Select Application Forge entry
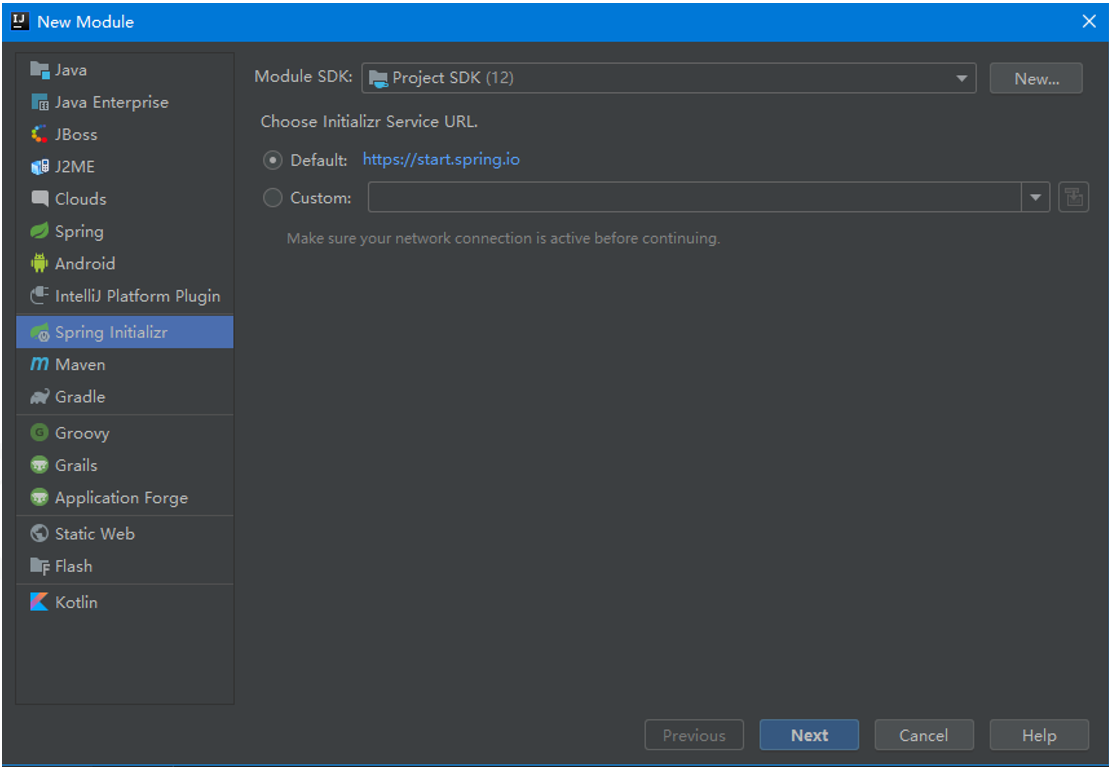Viewport: 1109px width, 768px height. click(x=124, y=497)
